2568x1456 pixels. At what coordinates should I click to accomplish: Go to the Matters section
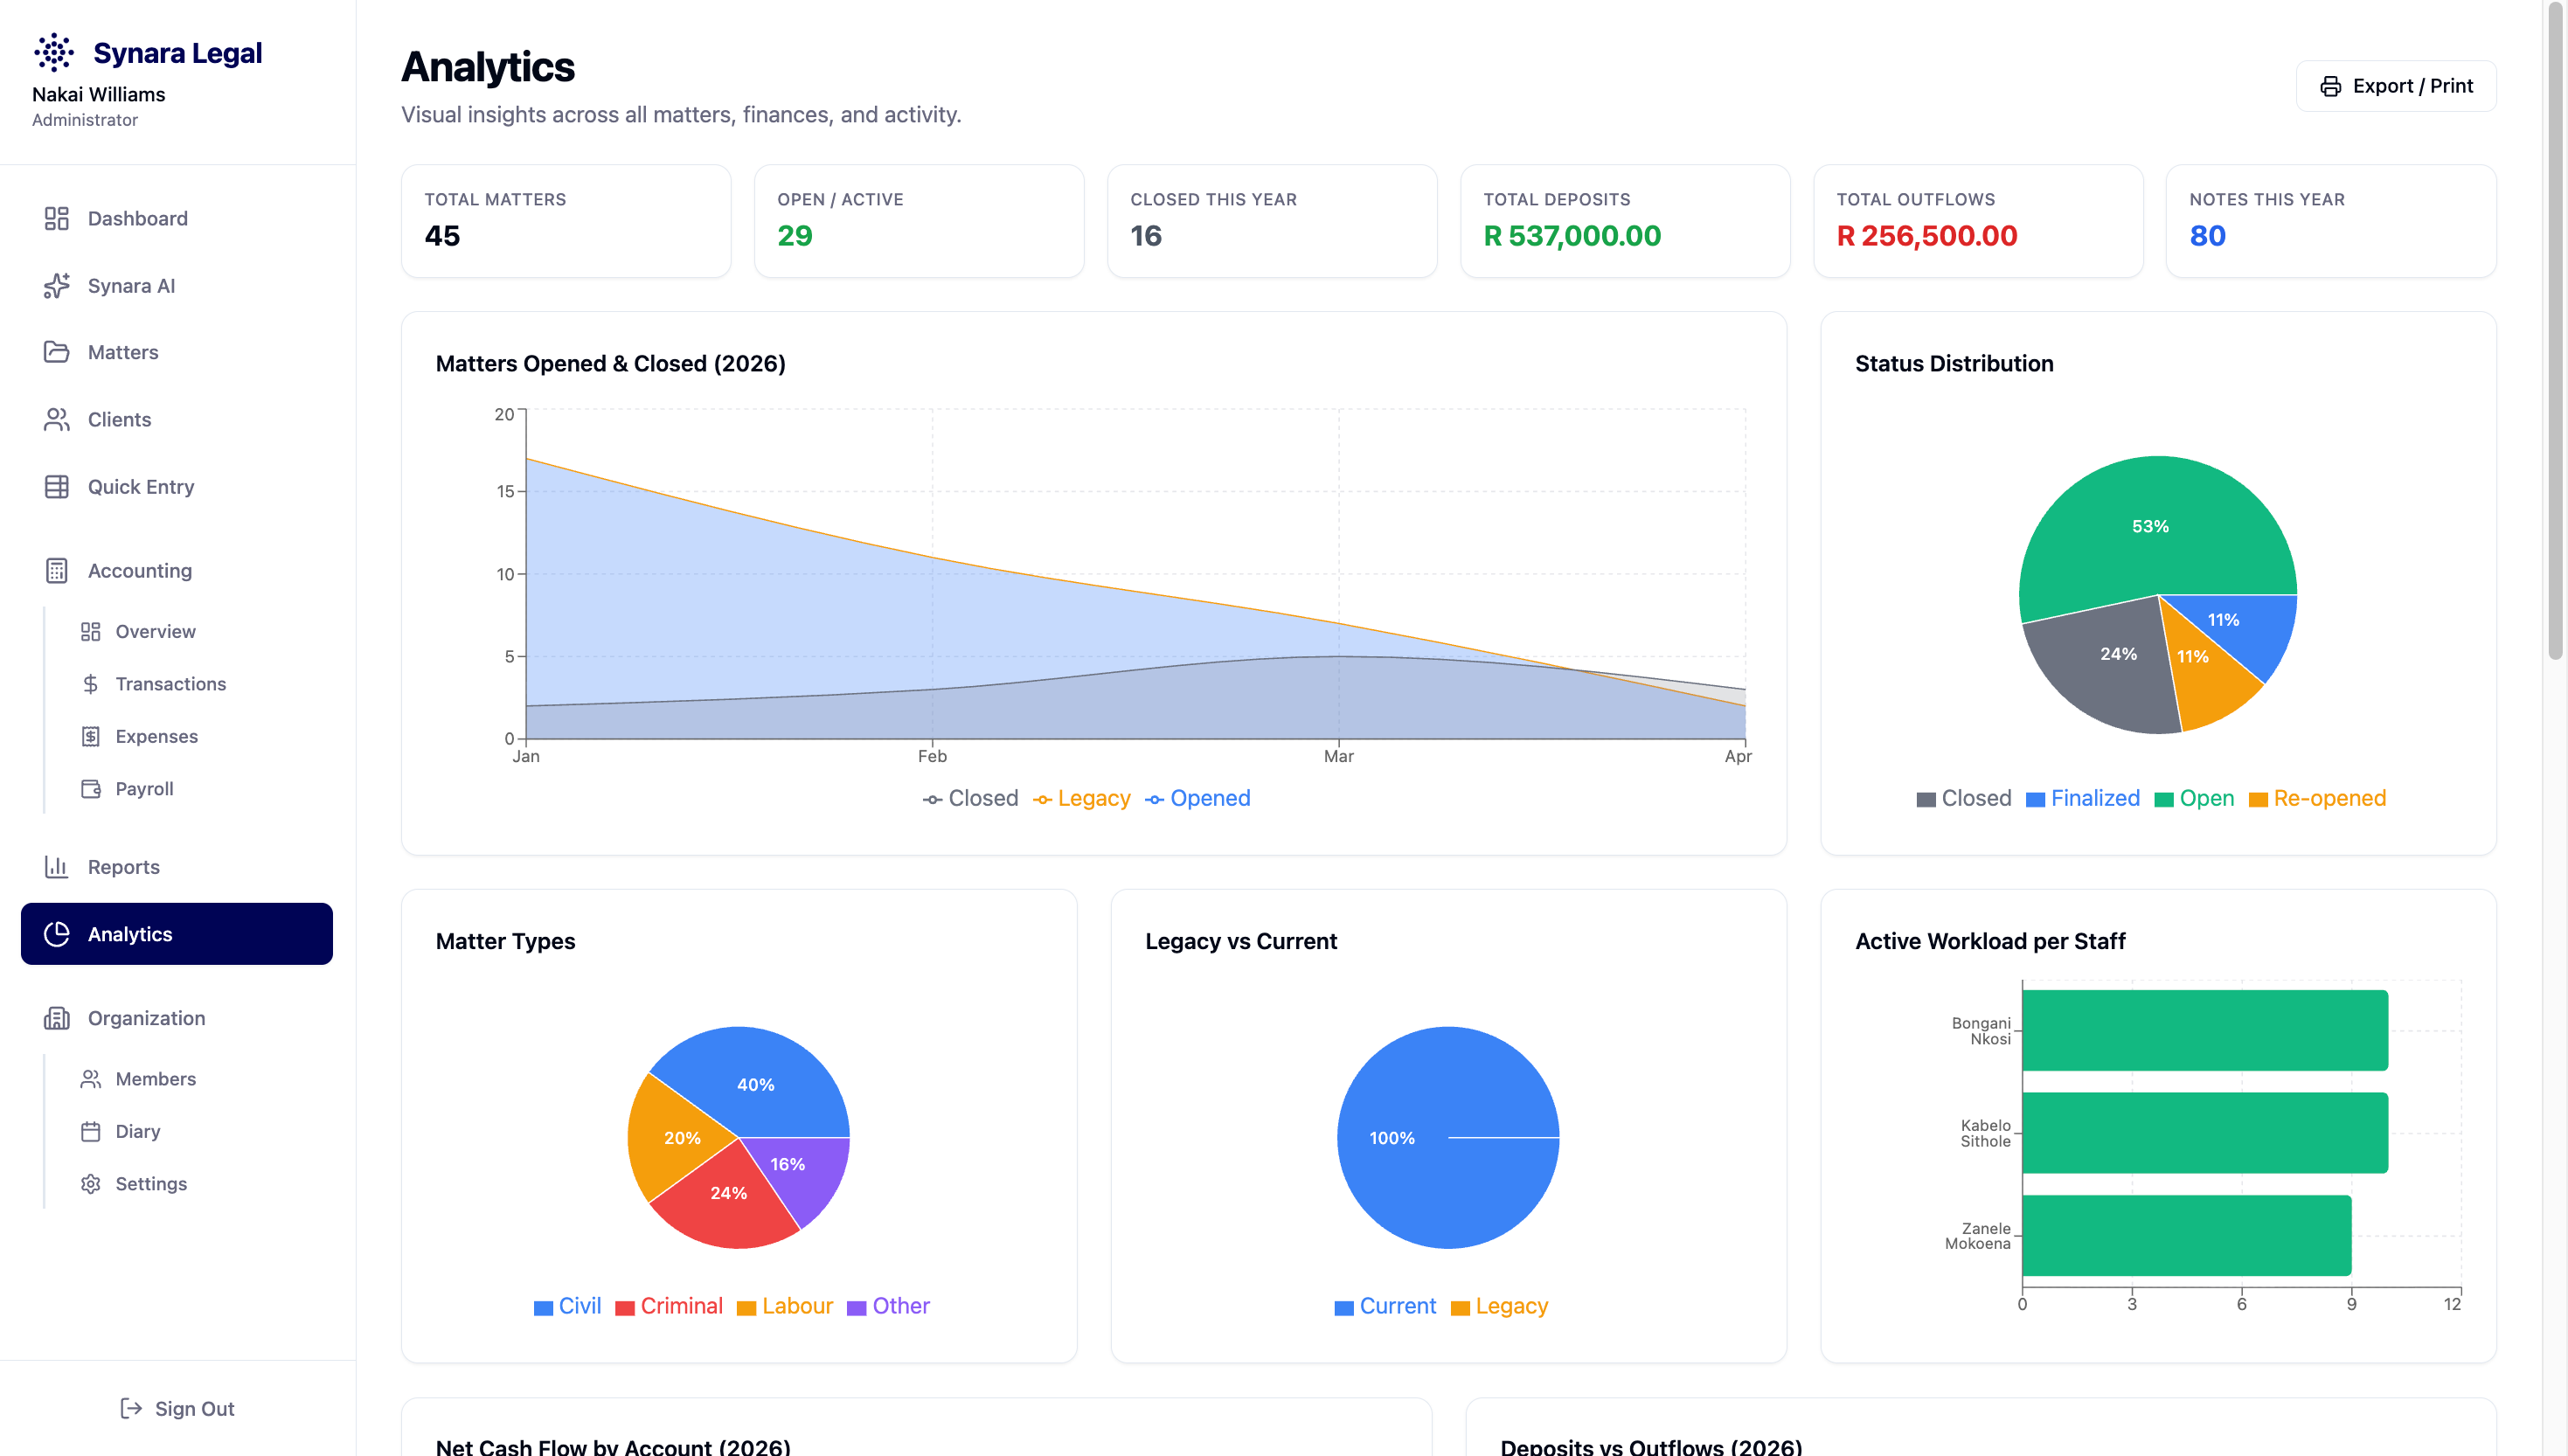177,352
